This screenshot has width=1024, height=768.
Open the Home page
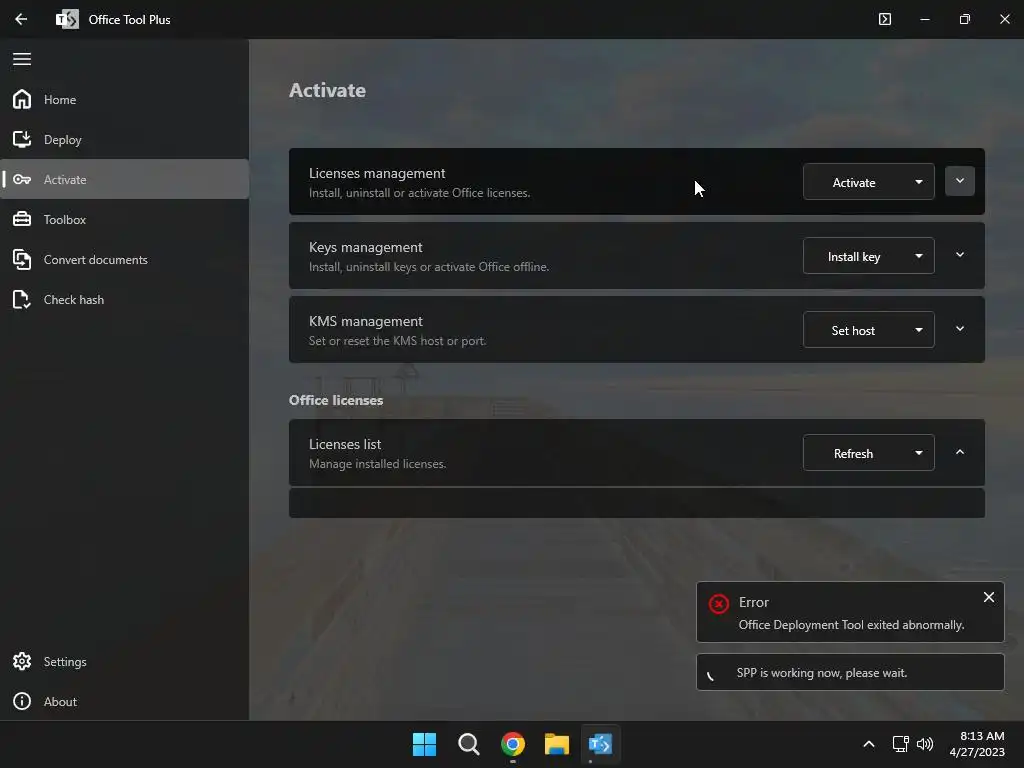(x=124, y=99)
